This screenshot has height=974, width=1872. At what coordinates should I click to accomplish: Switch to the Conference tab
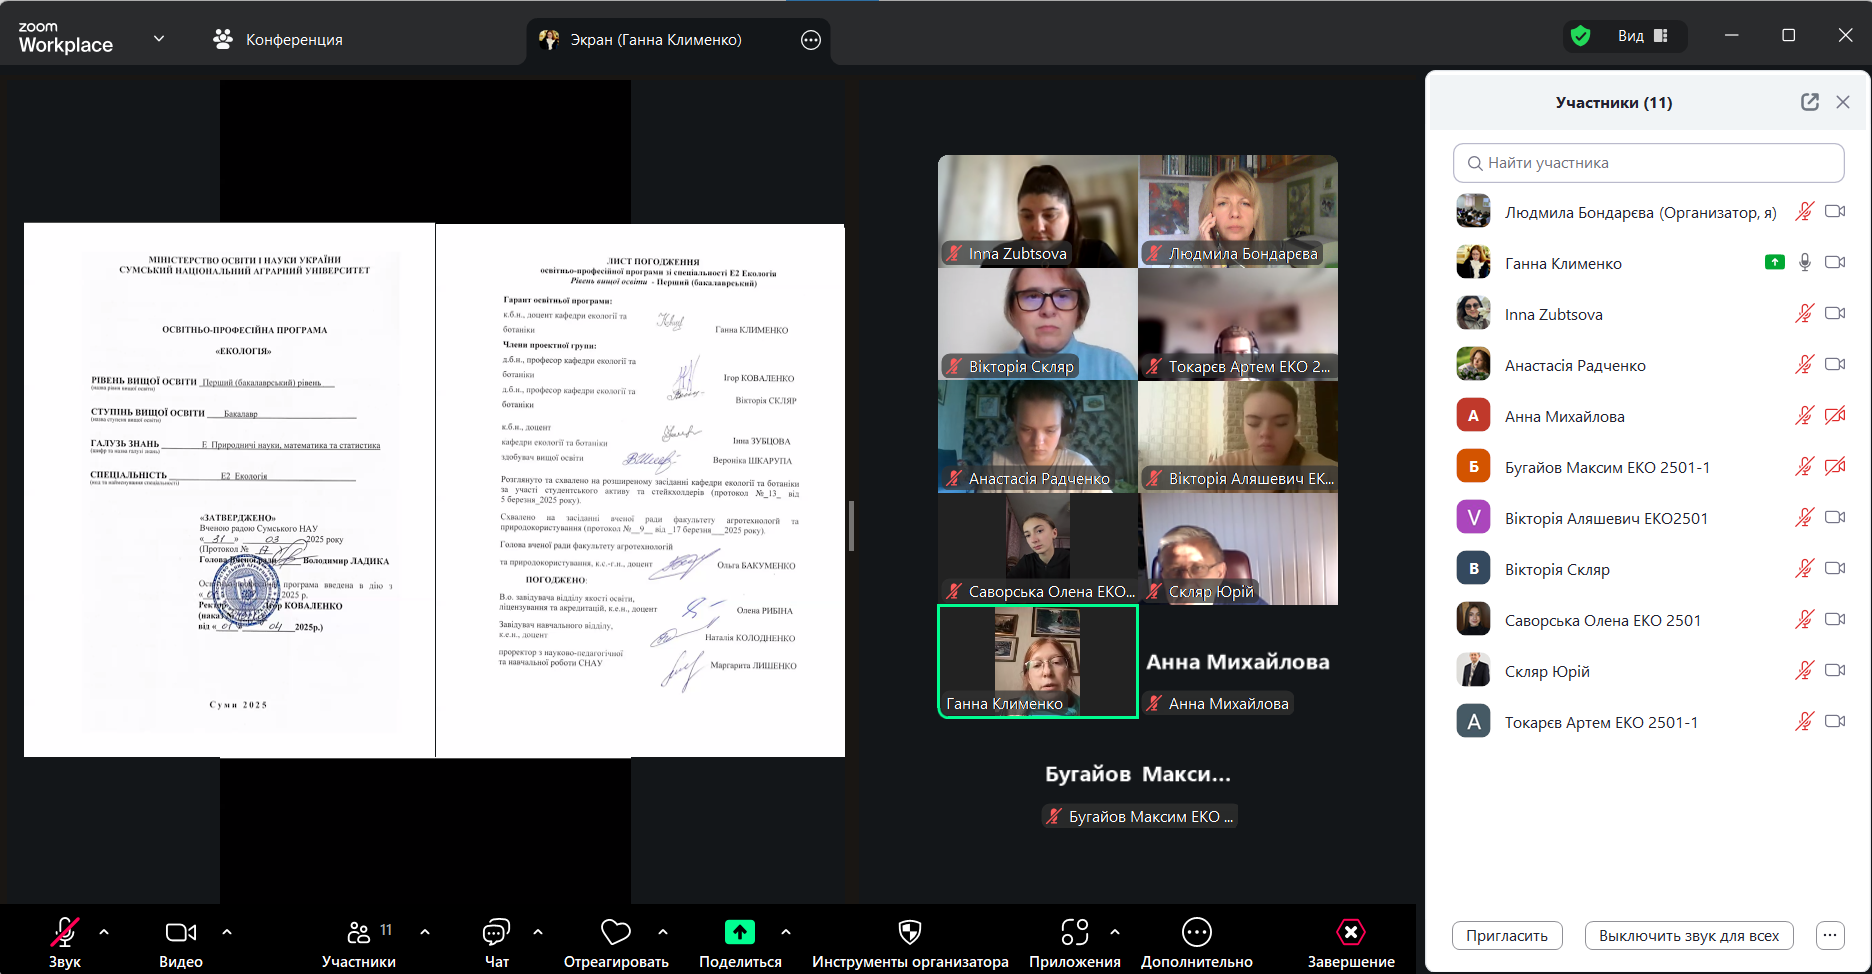tap(278, 40)
